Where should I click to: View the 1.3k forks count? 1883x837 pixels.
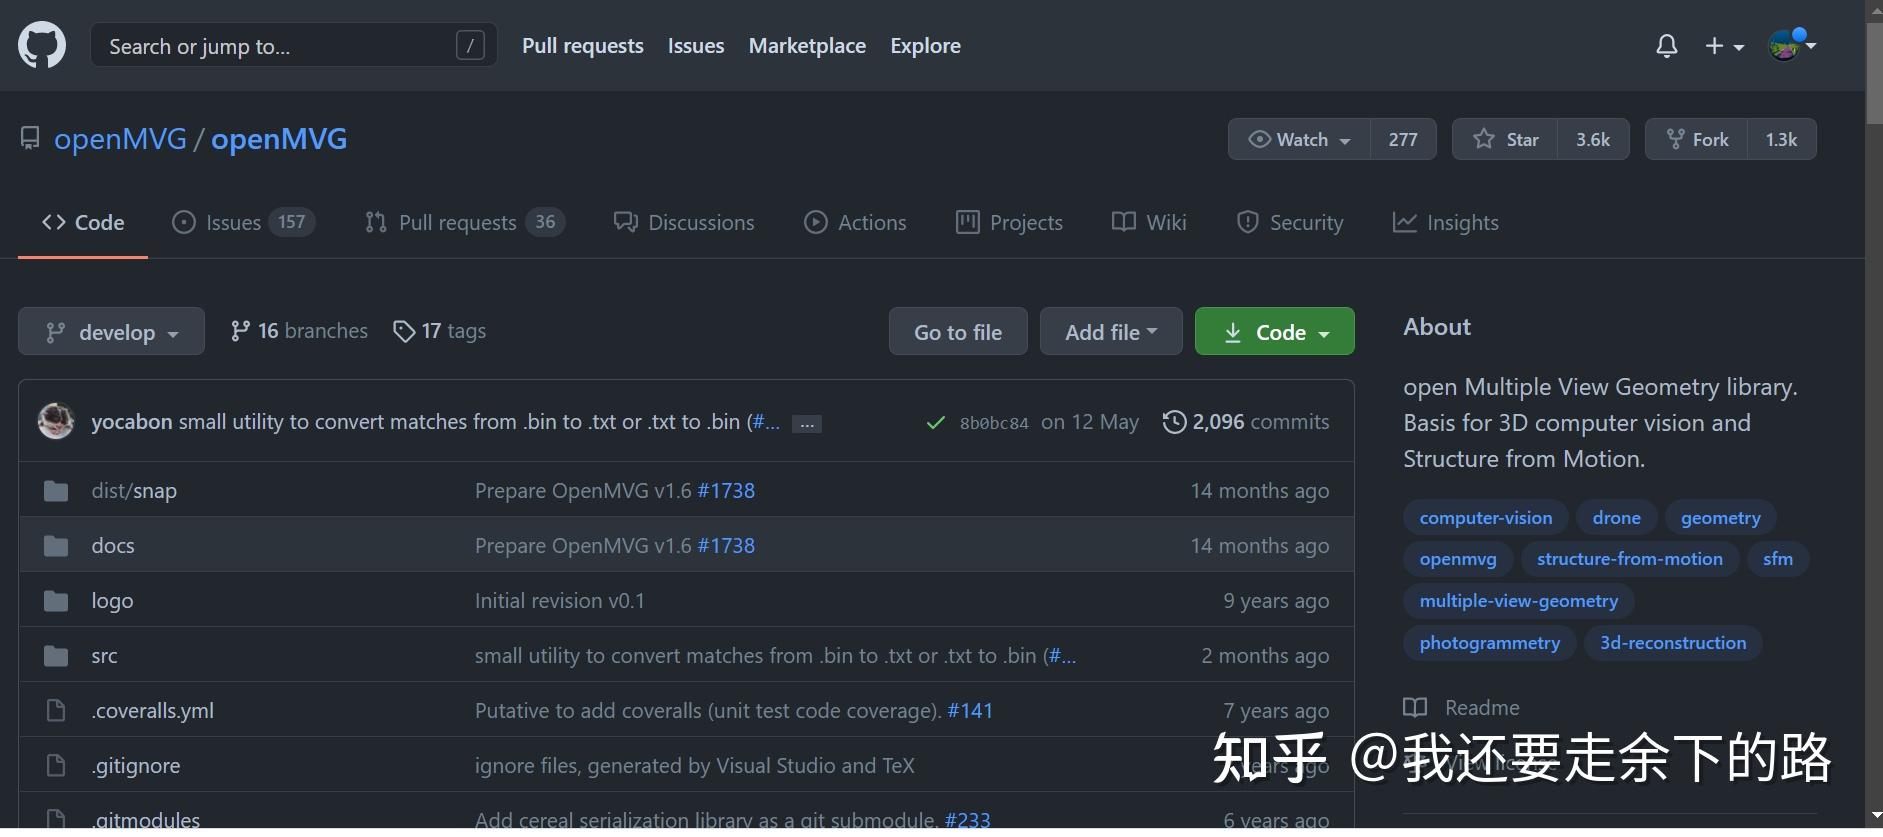coord(1782,139)
